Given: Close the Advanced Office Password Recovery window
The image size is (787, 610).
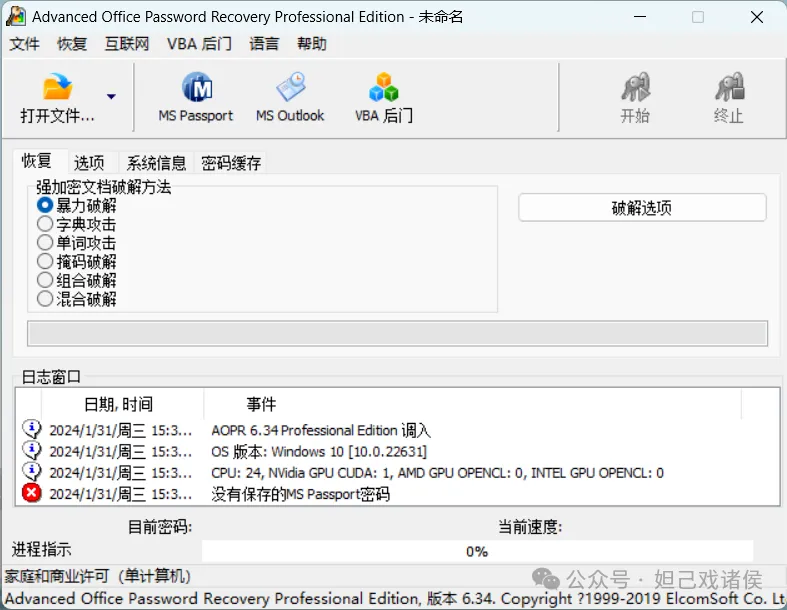Looking at the screenshot, I should tap(757, 17).
